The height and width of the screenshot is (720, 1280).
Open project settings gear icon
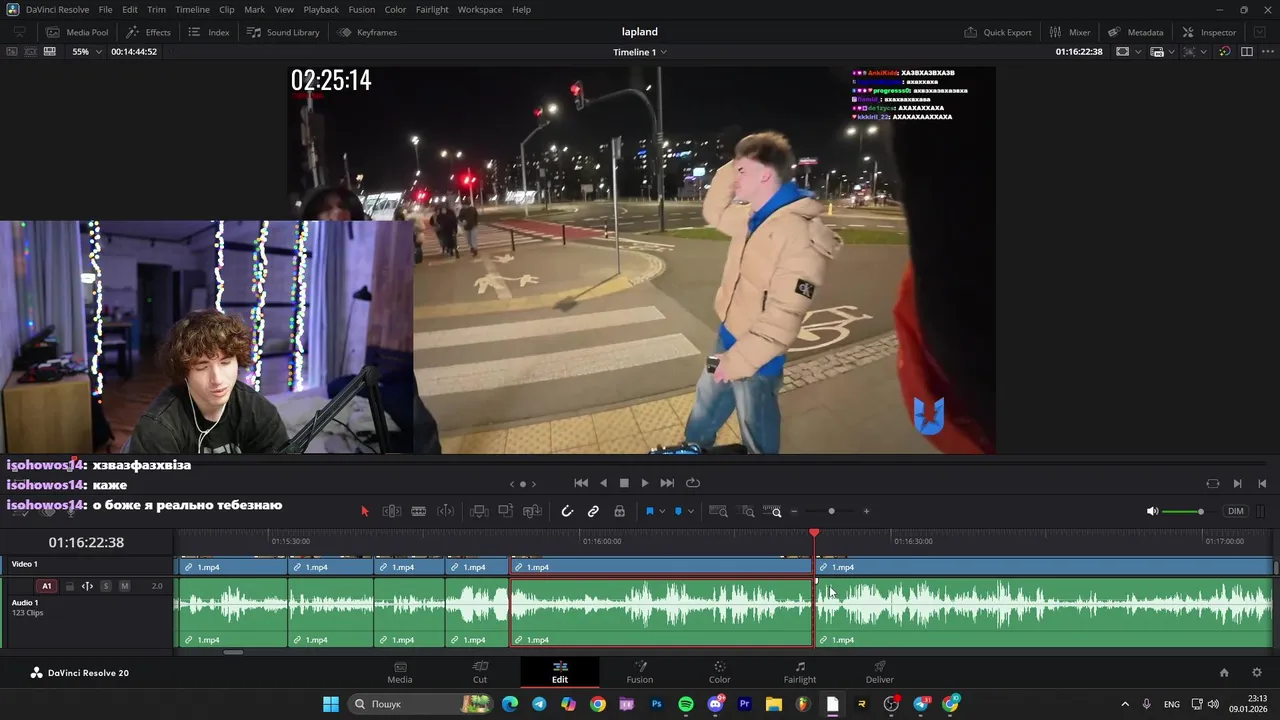1257,673
